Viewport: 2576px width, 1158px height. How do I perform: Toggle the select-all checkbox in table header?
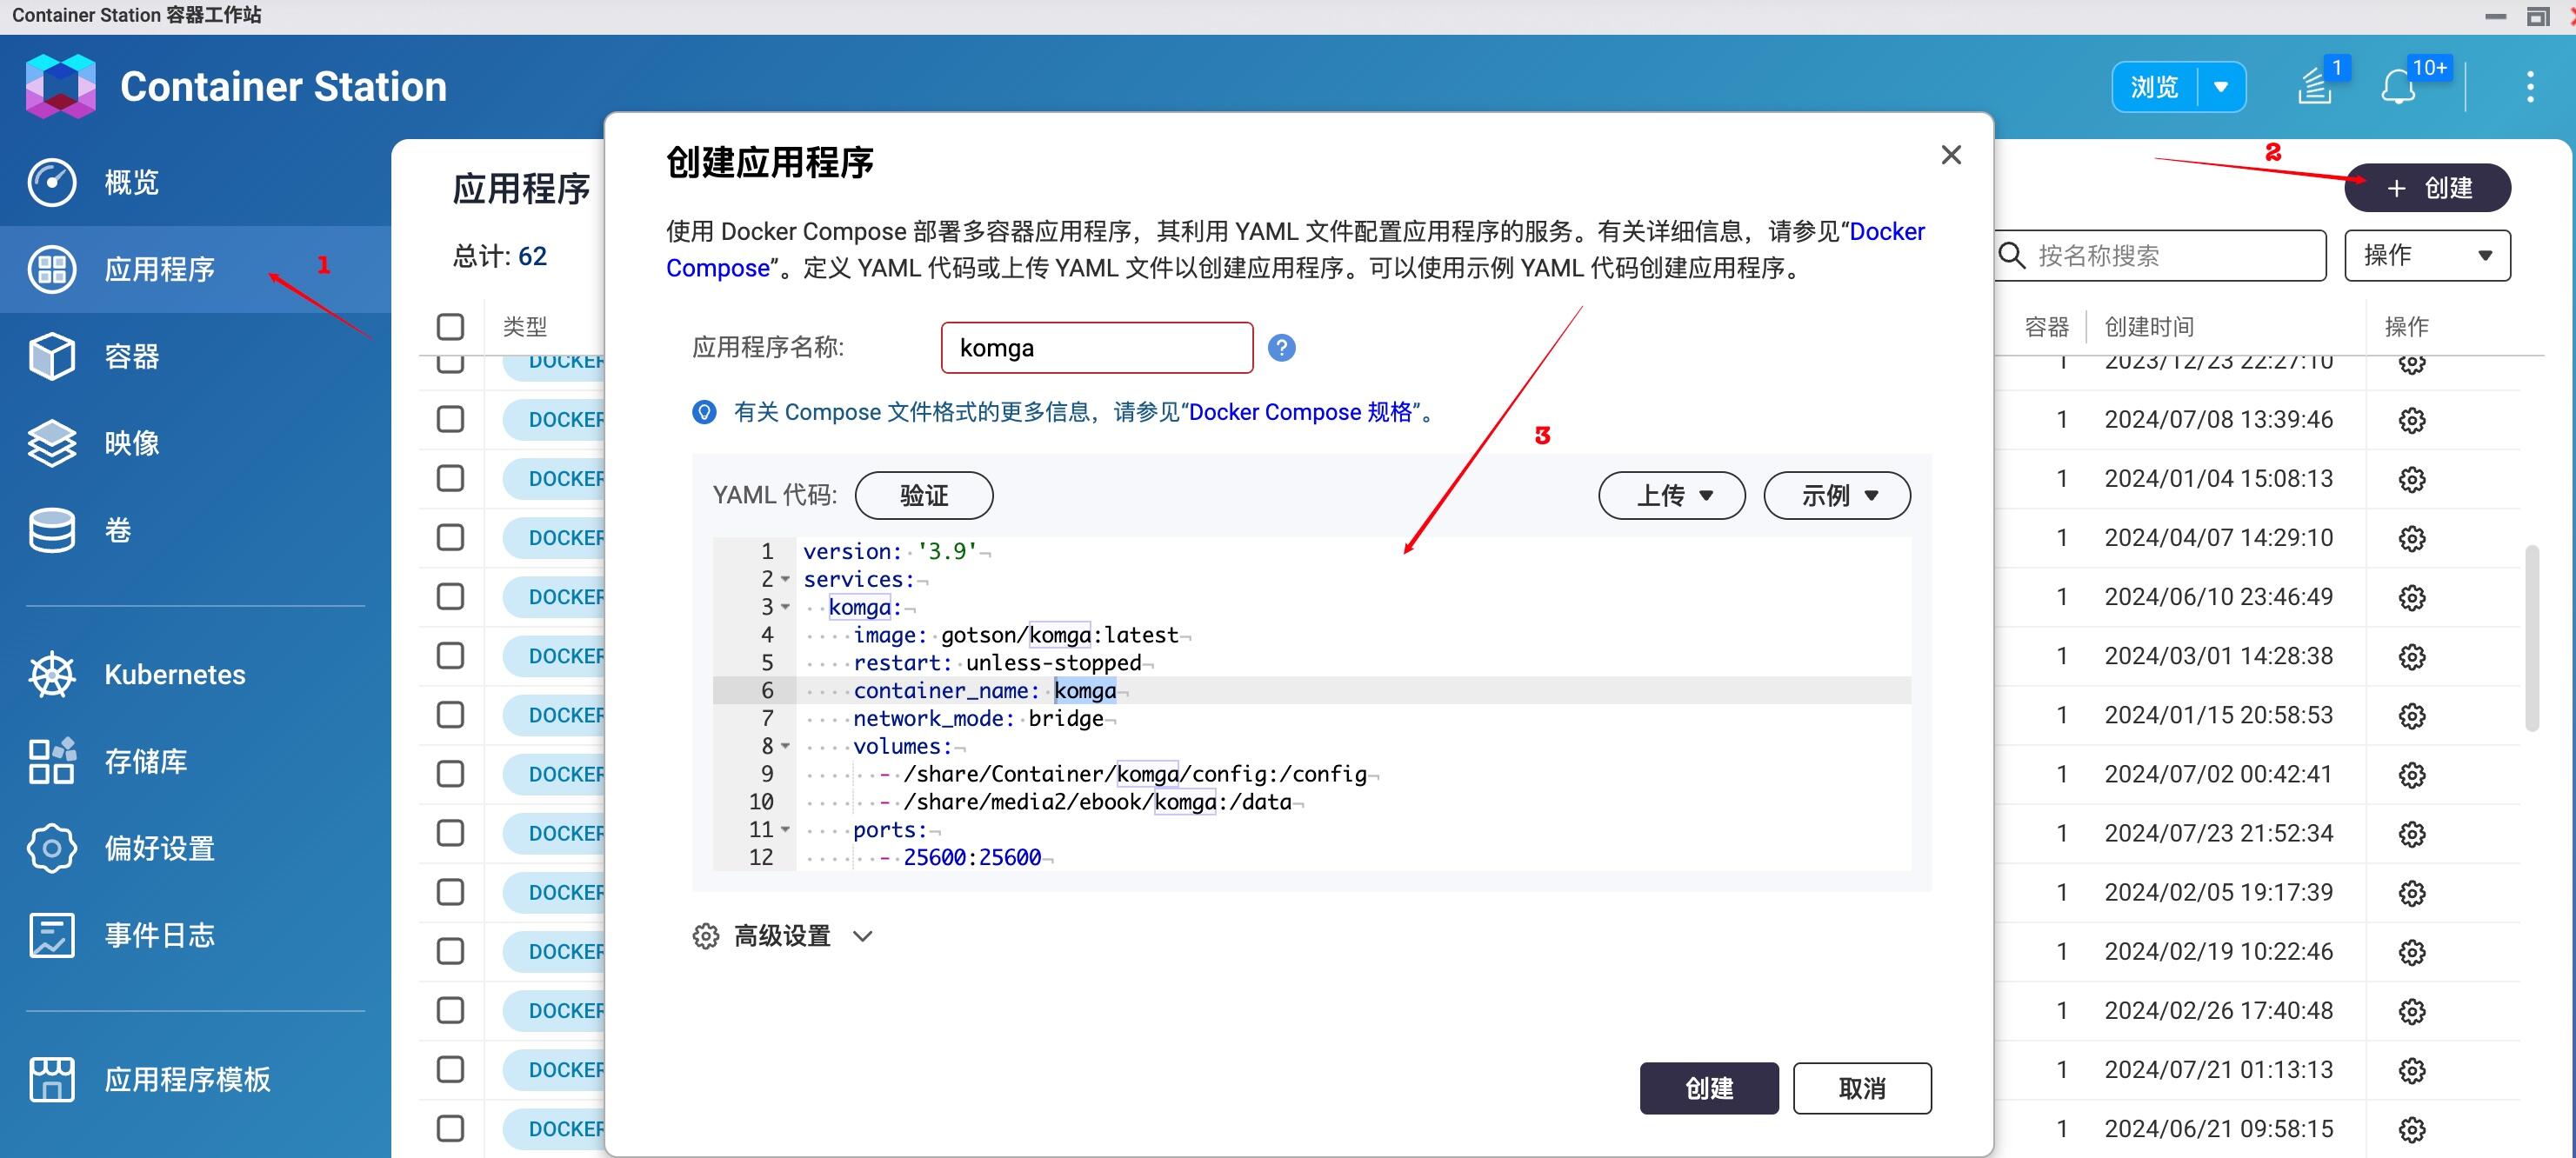coord(450,327)
